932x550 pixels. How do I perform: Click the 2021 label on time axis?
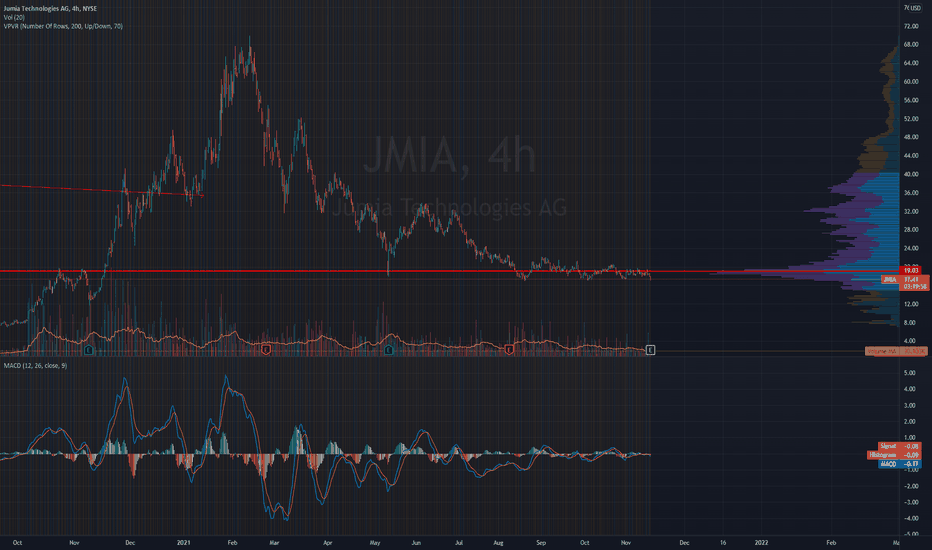pos(184,542)
